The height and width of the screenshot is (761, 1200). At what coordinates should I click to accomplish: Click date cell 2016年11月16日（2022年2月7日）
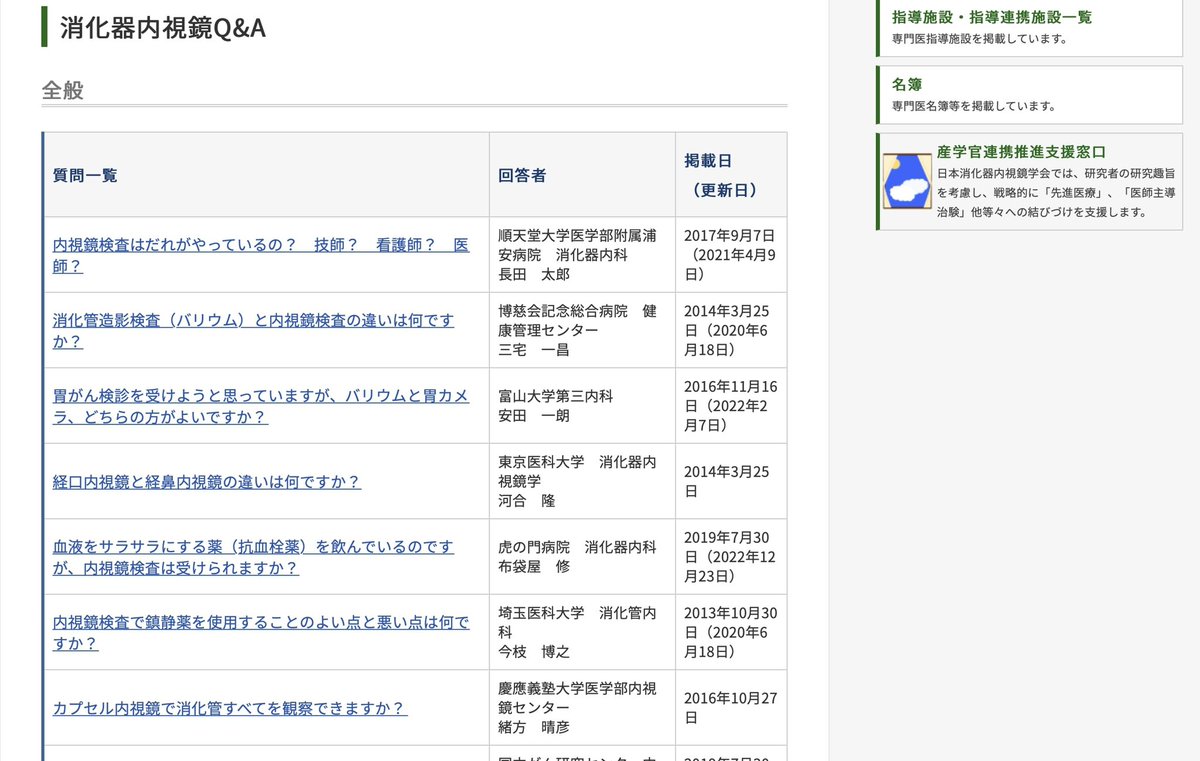(x=731, y=406)
